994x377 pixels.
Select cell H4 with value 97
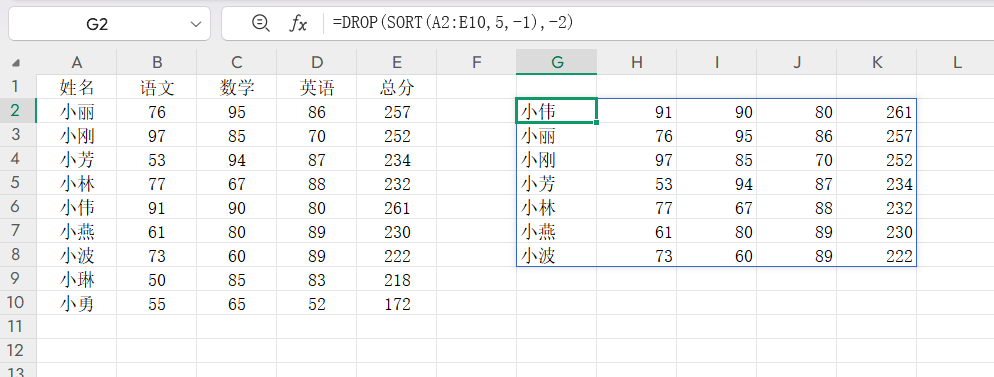tap(636, 159)
